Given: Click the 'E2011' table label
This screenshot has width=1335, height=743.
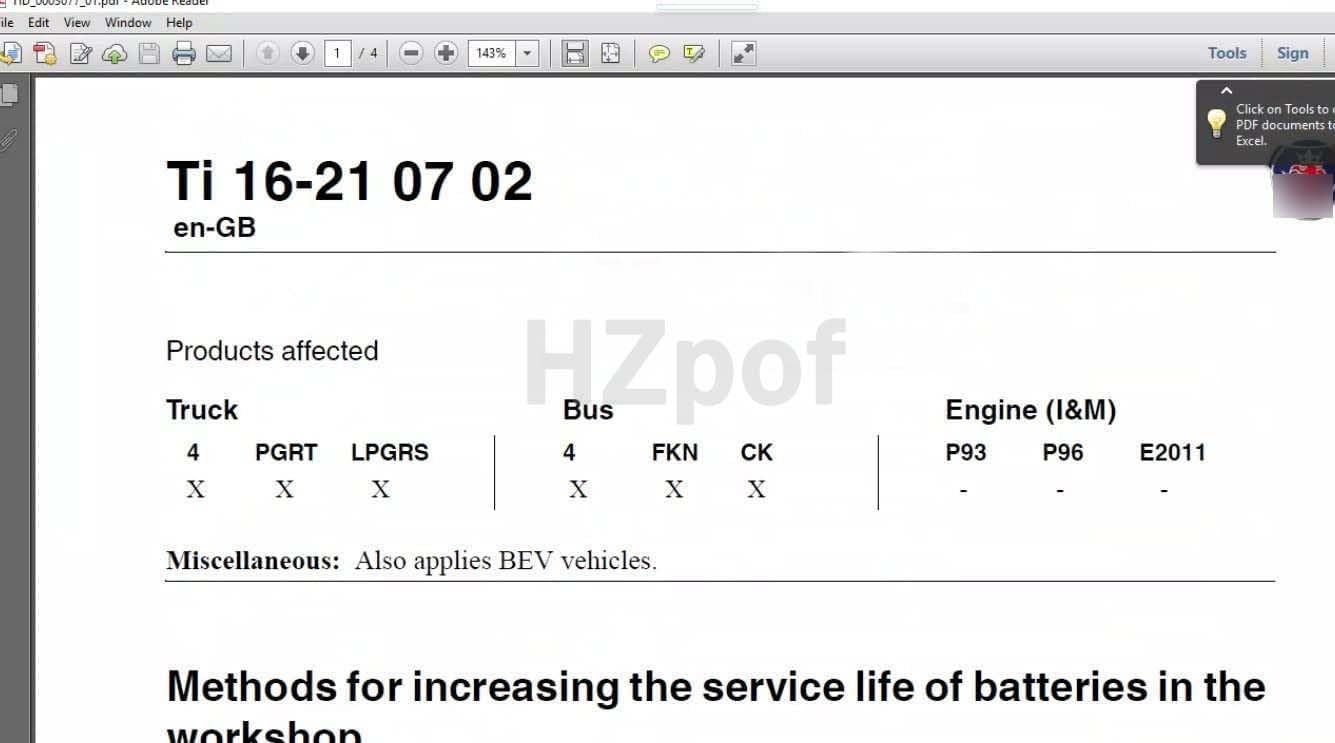Looking at the screenshot, I should coord(1173,452).
